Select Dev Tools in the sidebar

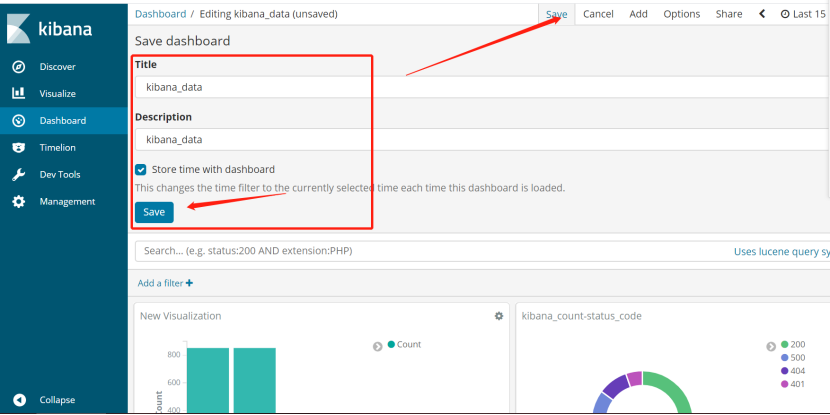pyautogui.click(x=60, y=175)
